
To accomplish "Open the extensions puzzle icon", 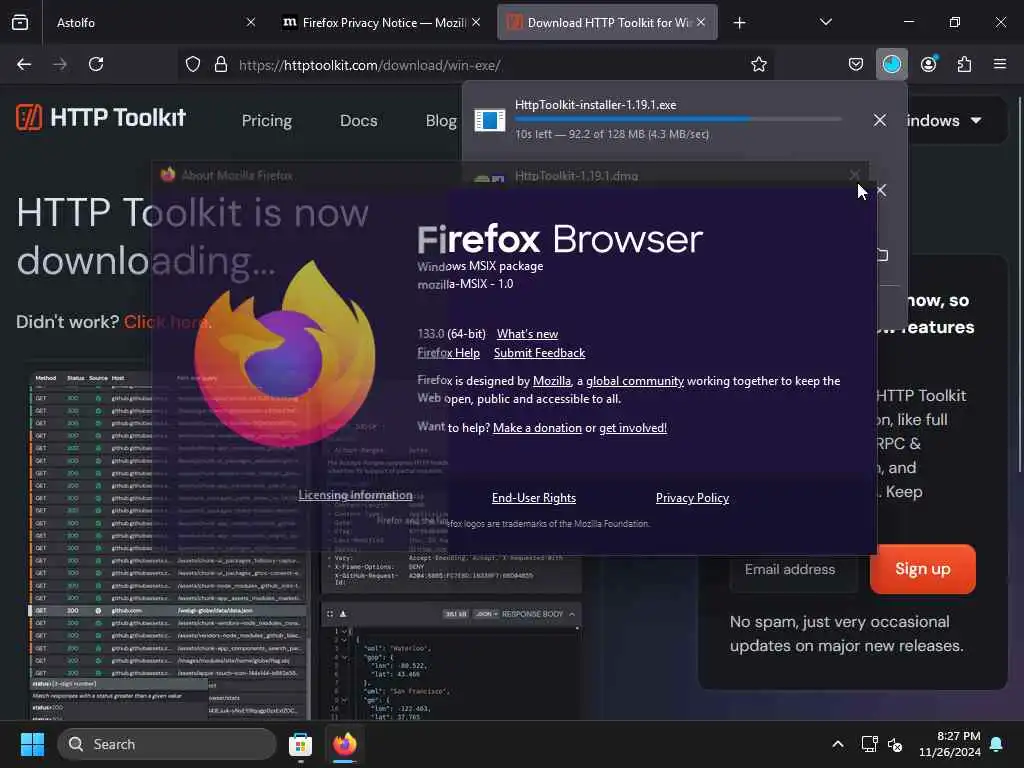I will 964,65.
